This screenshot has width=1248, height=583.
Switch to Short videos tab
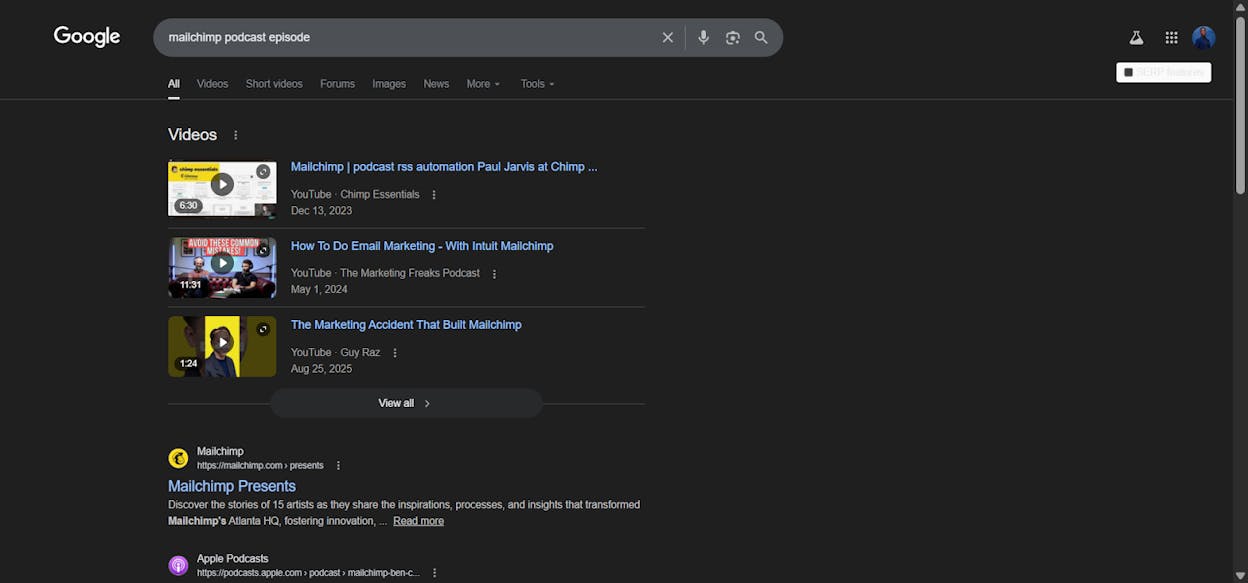[274, 84]
